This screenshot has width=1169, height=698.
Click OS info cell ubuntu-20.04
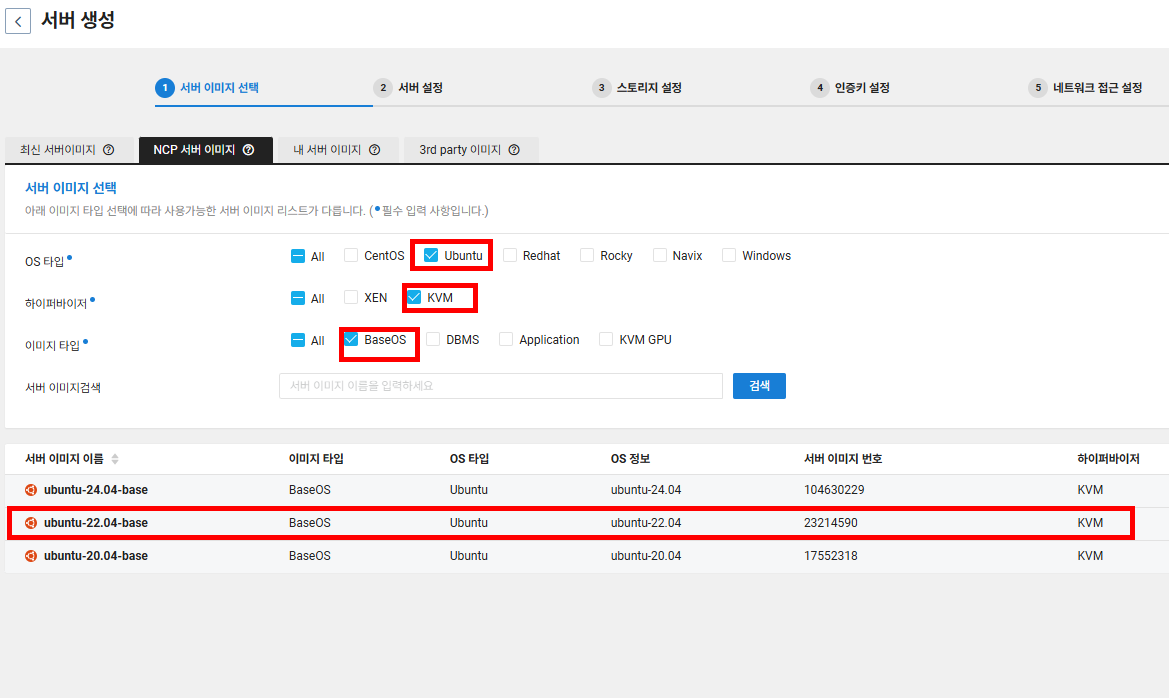646,556
